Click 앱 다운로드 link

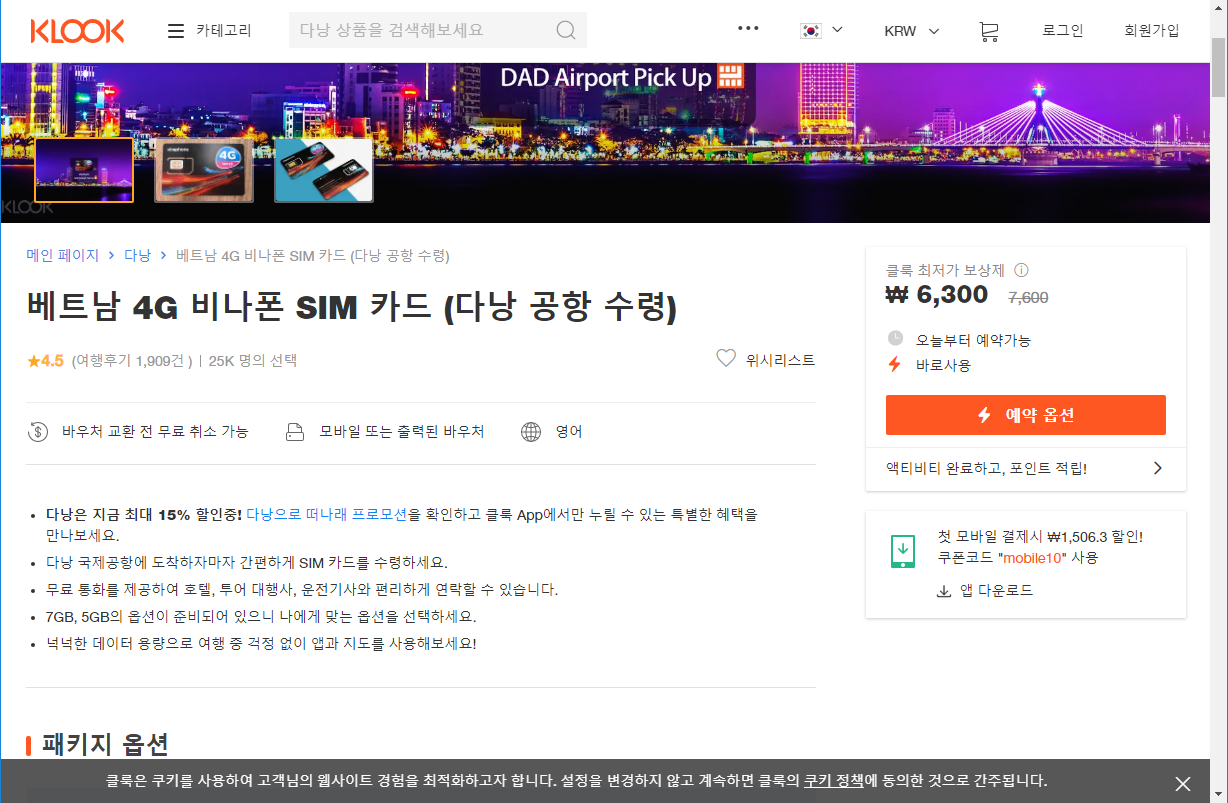coord(996,591)
